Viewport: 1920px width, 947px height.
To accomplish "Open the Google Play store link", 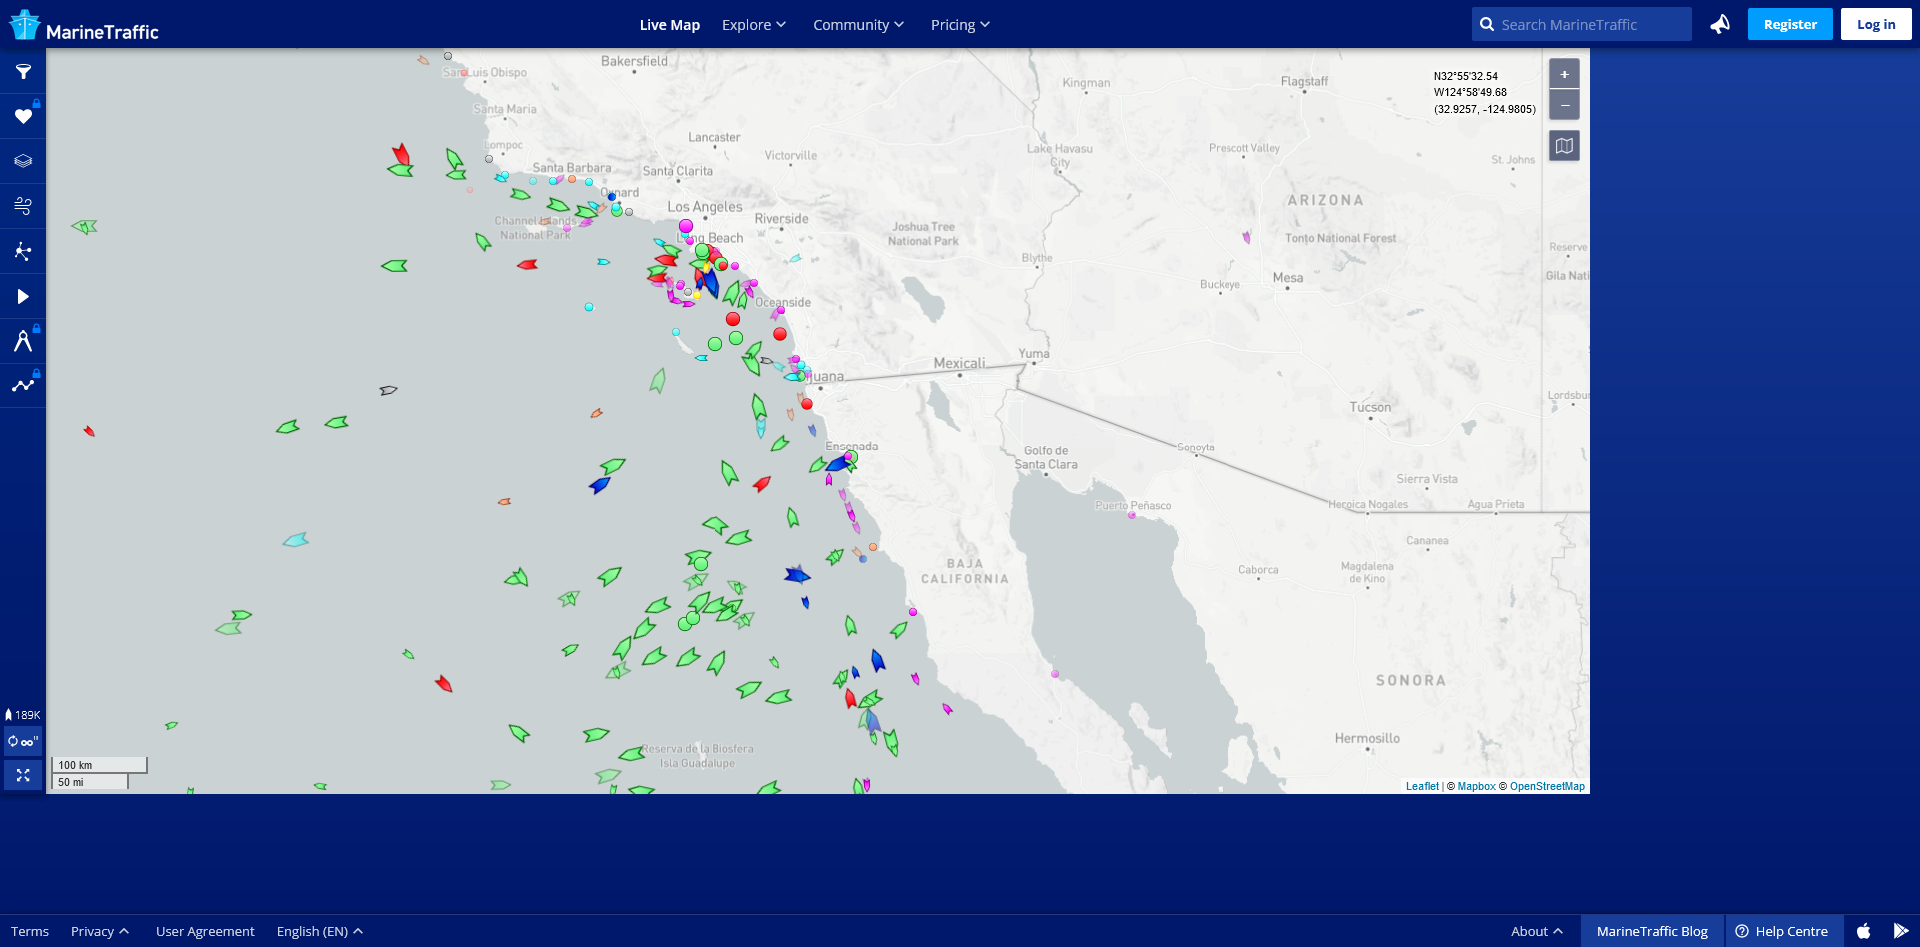I will click(1901, 931).
